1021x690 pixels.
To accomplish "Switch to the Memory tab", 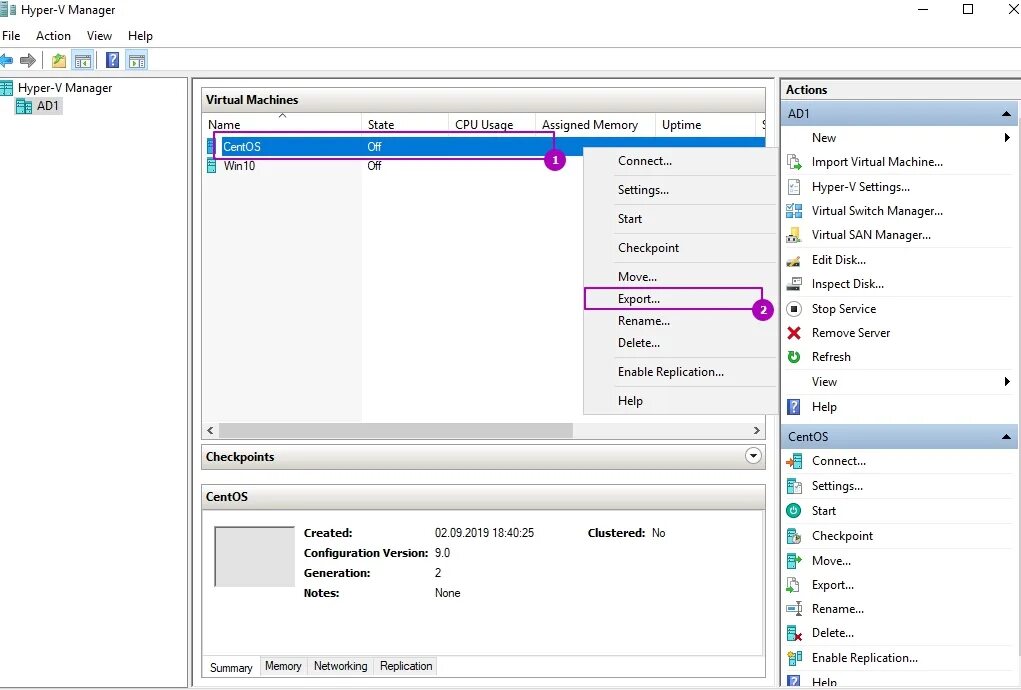I will [x=283, y=666].
